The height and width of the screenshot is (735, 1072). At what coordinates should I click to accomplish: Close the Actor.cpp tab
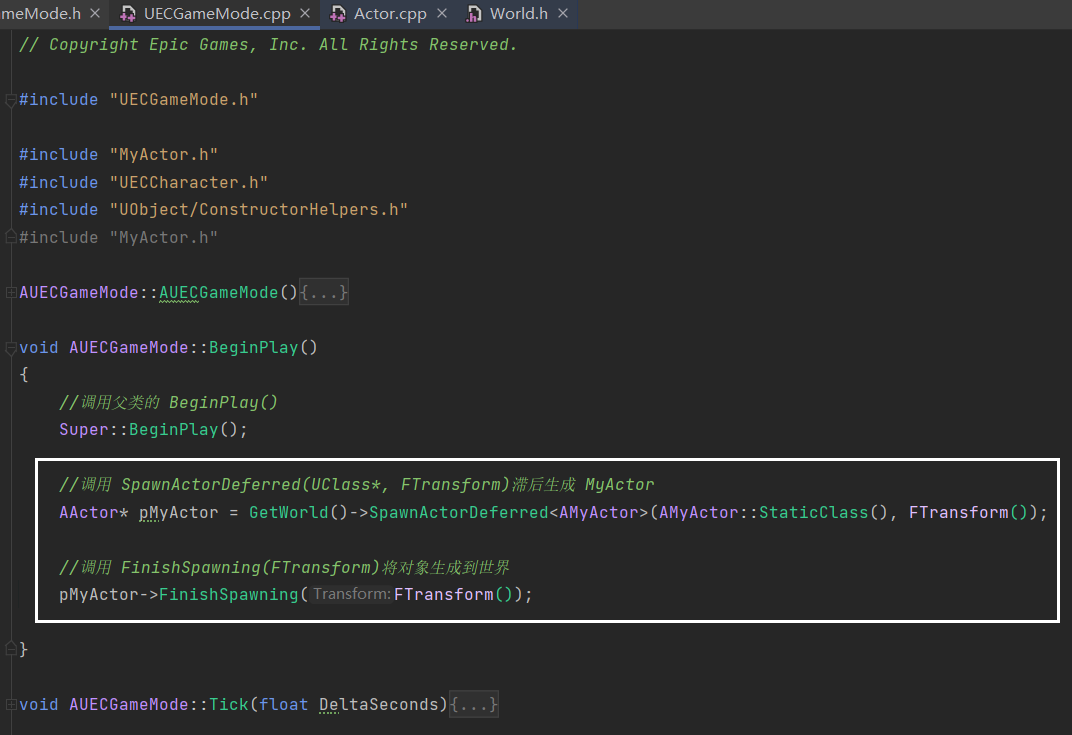pos(442,14)
